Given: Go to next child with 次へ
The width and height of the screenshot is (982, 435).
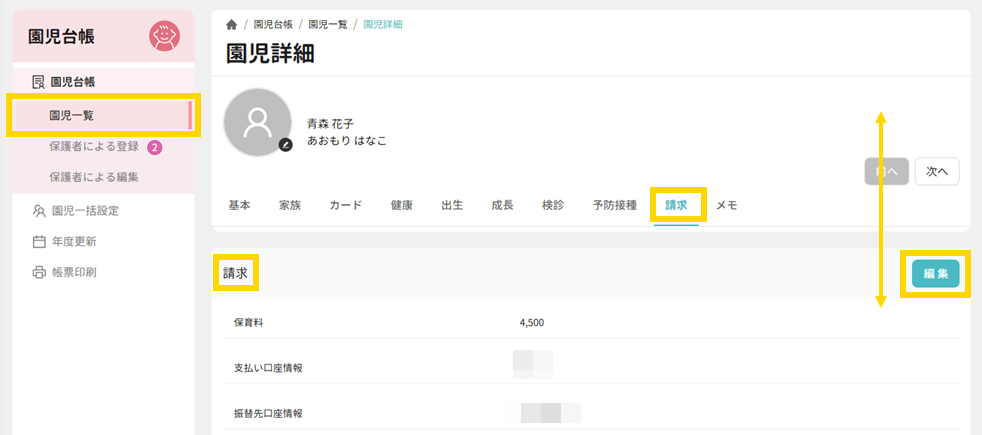Looking at the screenshot, I should pos(937,171).
